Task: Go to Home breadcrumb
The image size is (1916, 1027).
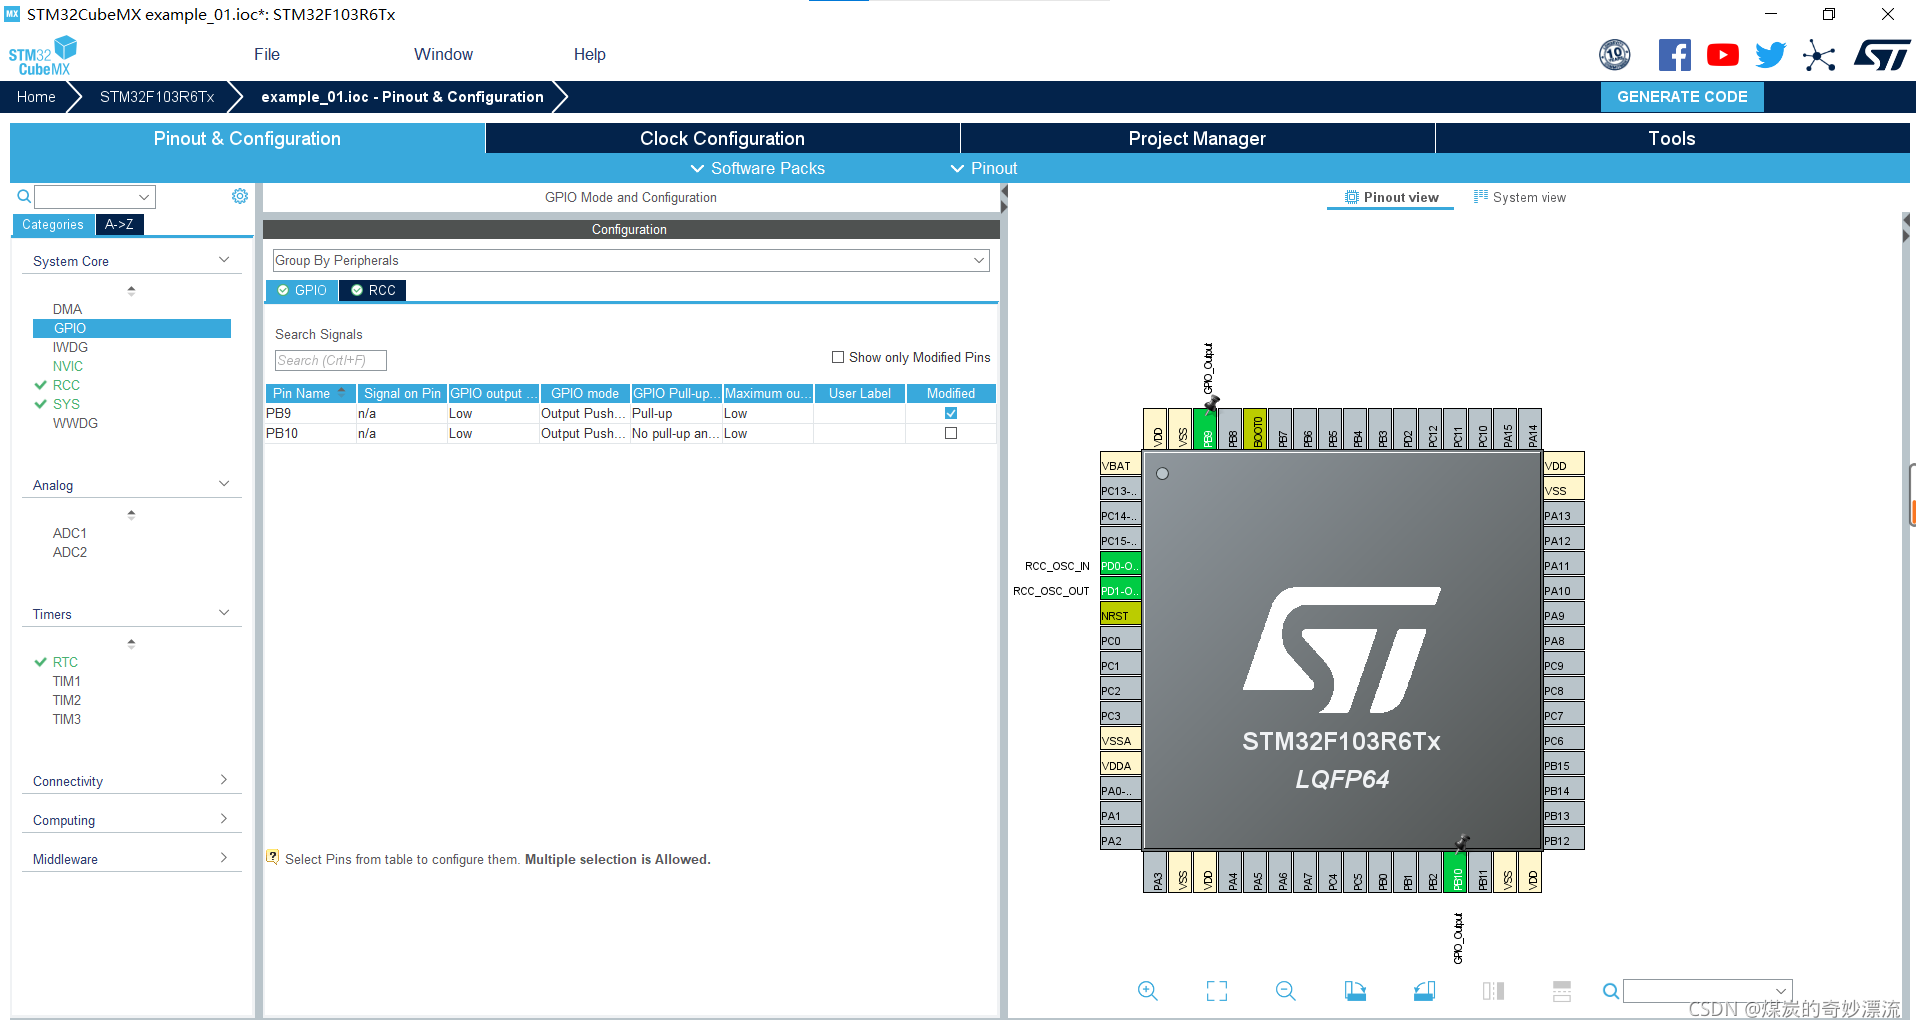Action: (x=36, y=97)
